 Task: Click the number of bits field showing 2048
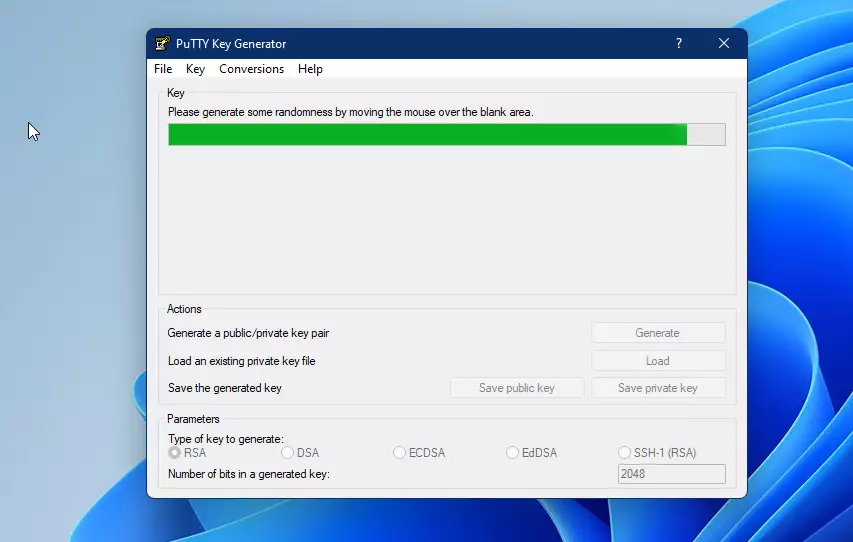pos(672,474)
